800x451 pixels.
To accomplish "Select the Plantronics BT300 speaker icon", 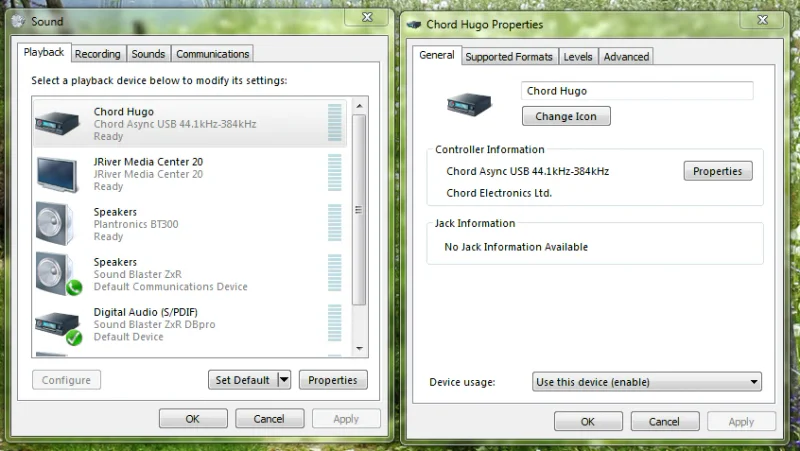I will point(55,224).
